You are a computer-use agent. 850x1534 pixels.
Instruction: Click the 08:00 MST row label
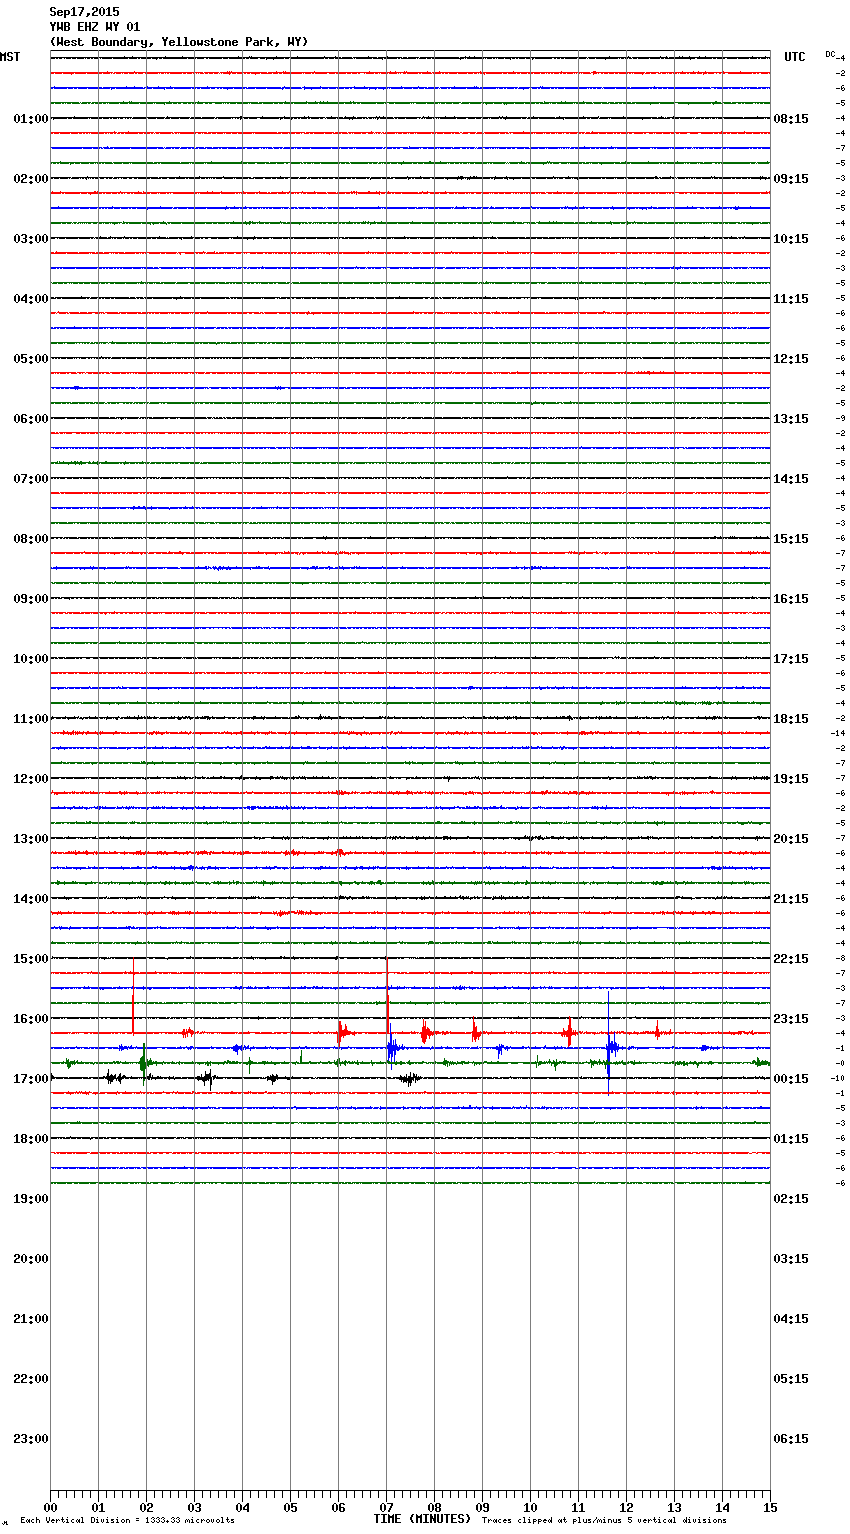pos(31,539)
